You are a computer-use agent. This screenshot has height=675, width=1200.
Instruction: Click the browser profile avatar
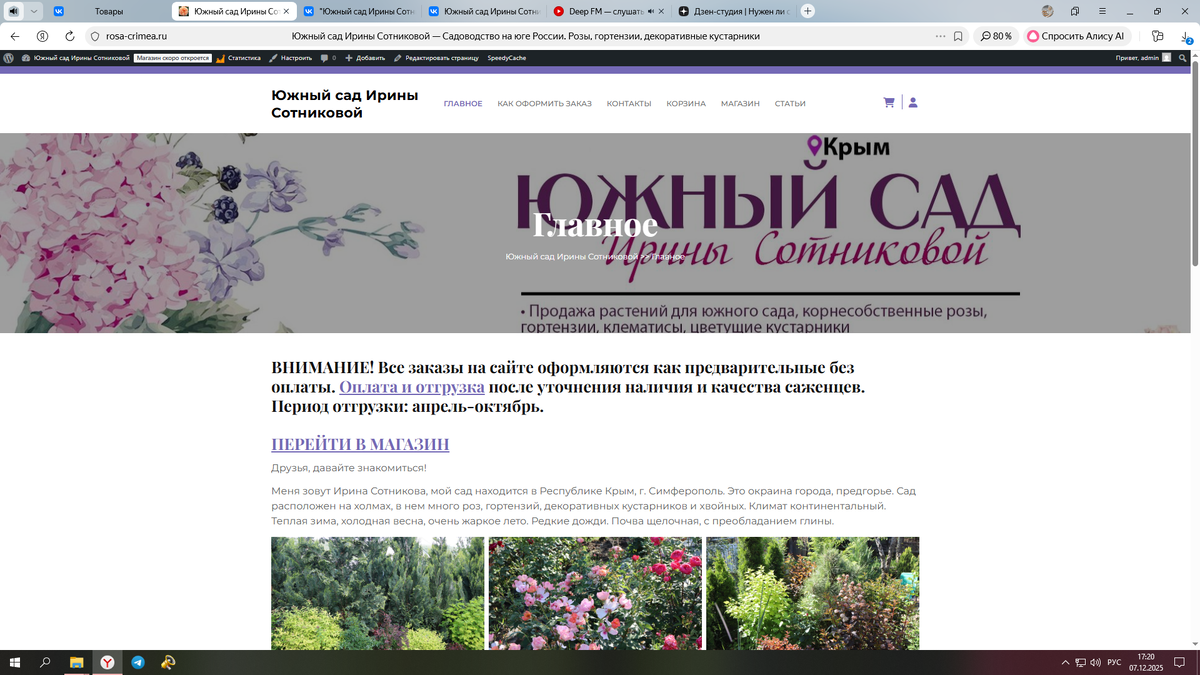click(x=1048, y=11)
